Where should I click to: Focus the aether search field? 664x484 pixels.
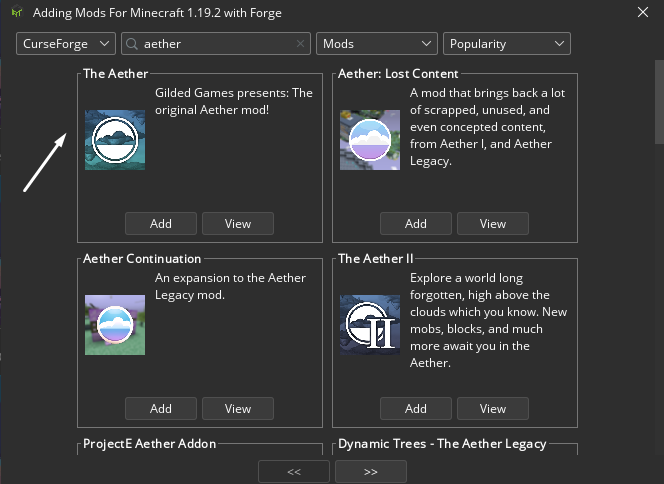point(216,44)
